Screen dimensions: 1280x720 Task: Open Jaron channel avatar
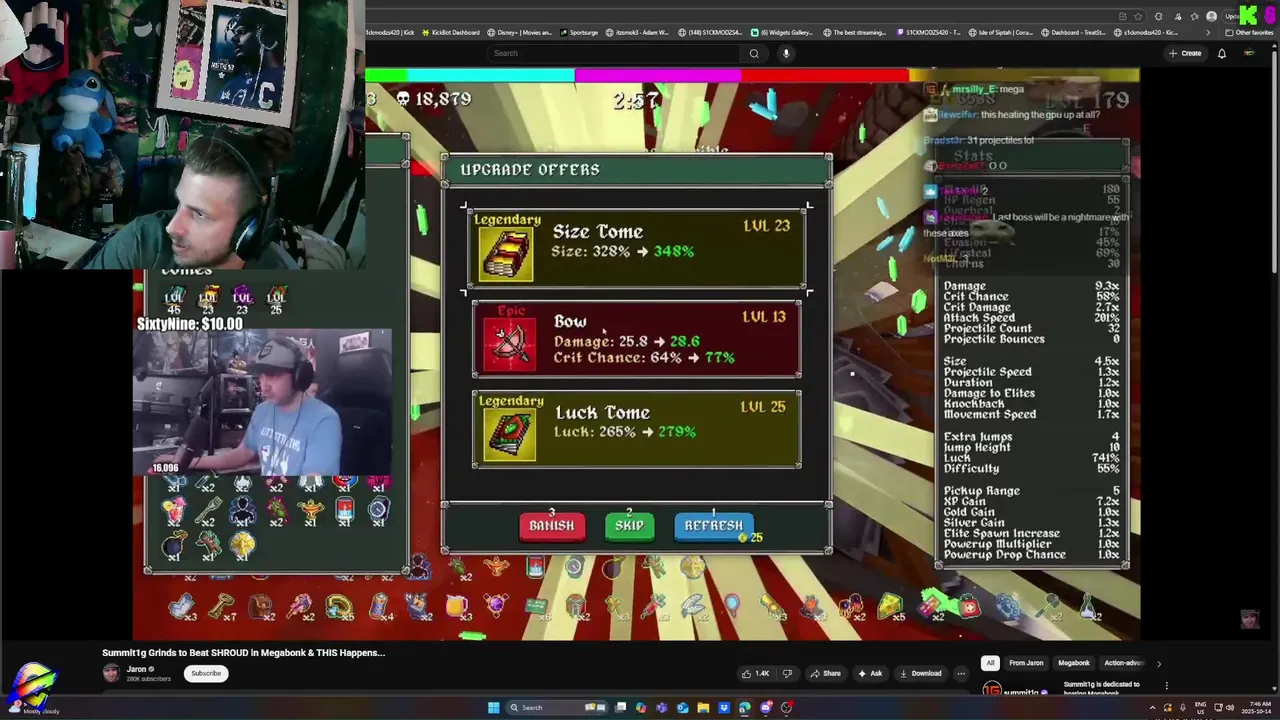pyautogui.click(x=111, y=673)
